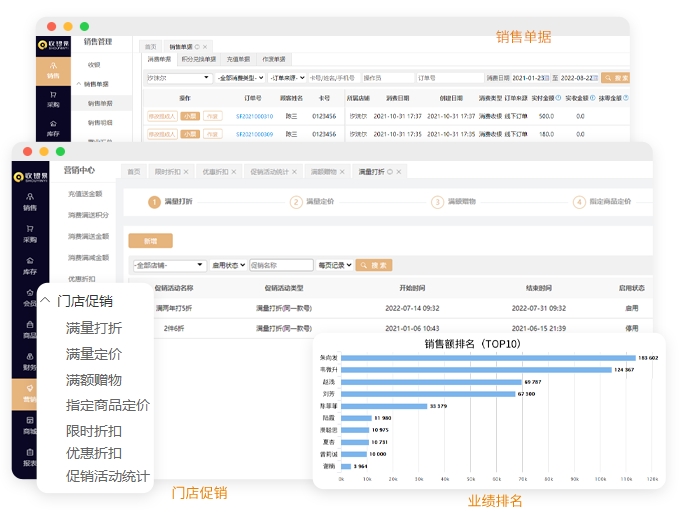Close the 优惠折扣 tab

234,172
